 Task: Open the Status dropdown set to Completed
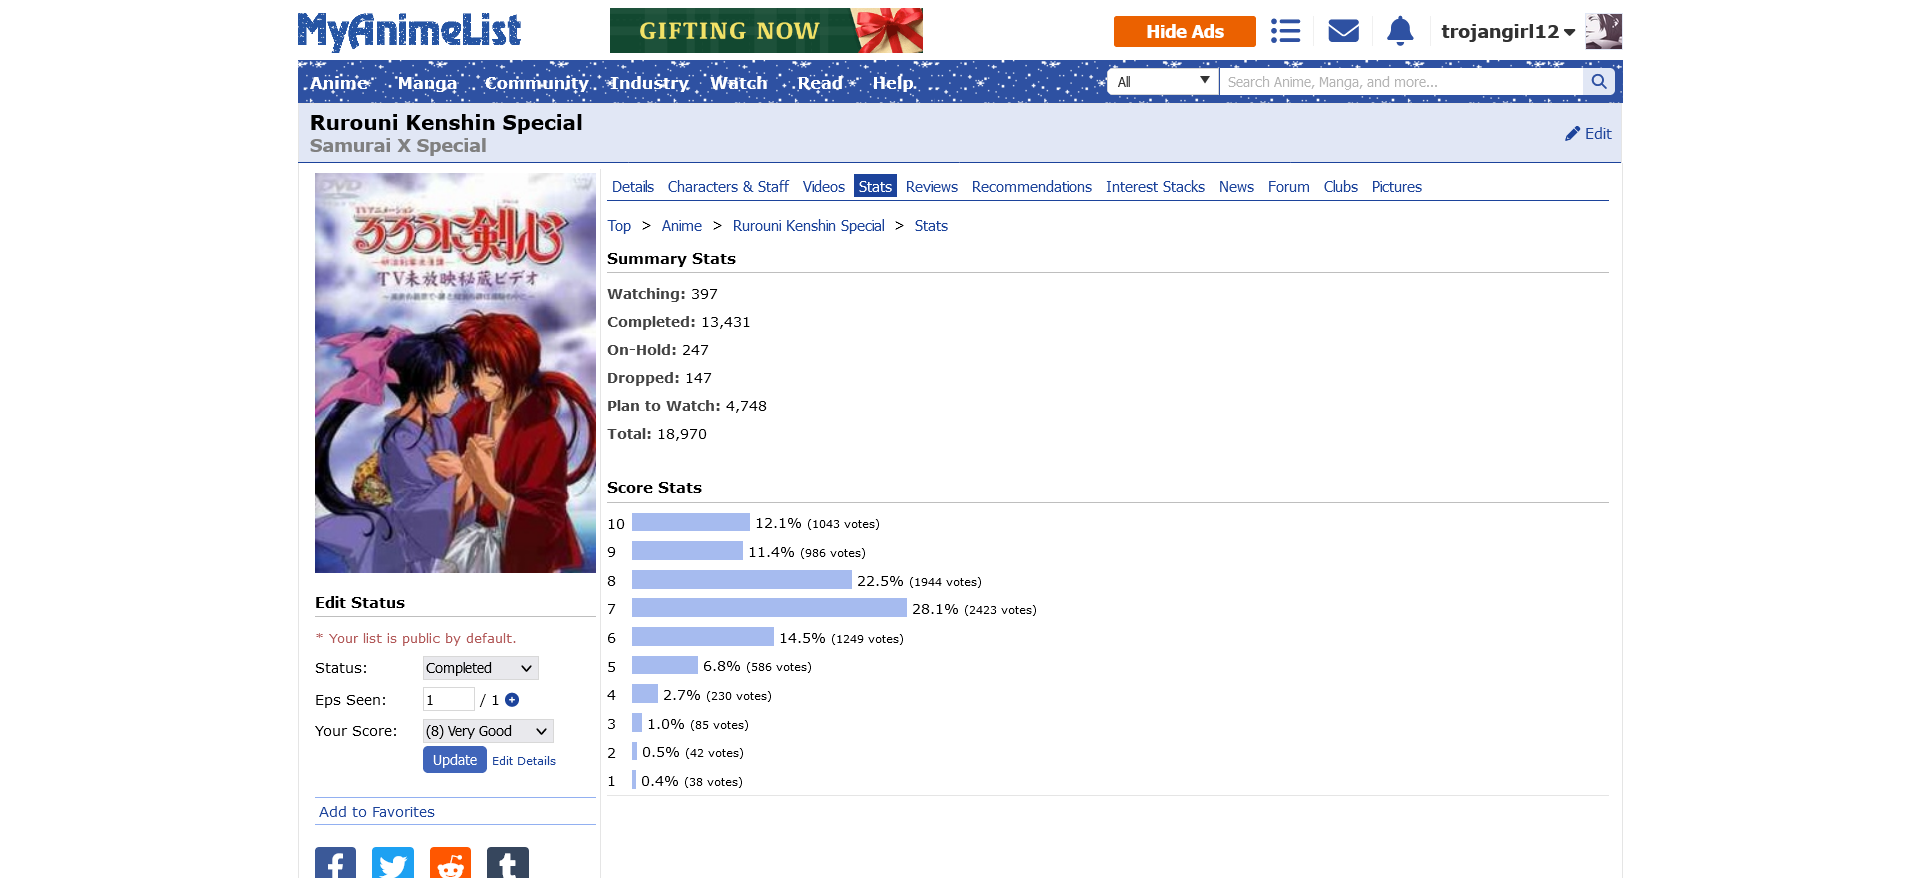pos(480,668)
